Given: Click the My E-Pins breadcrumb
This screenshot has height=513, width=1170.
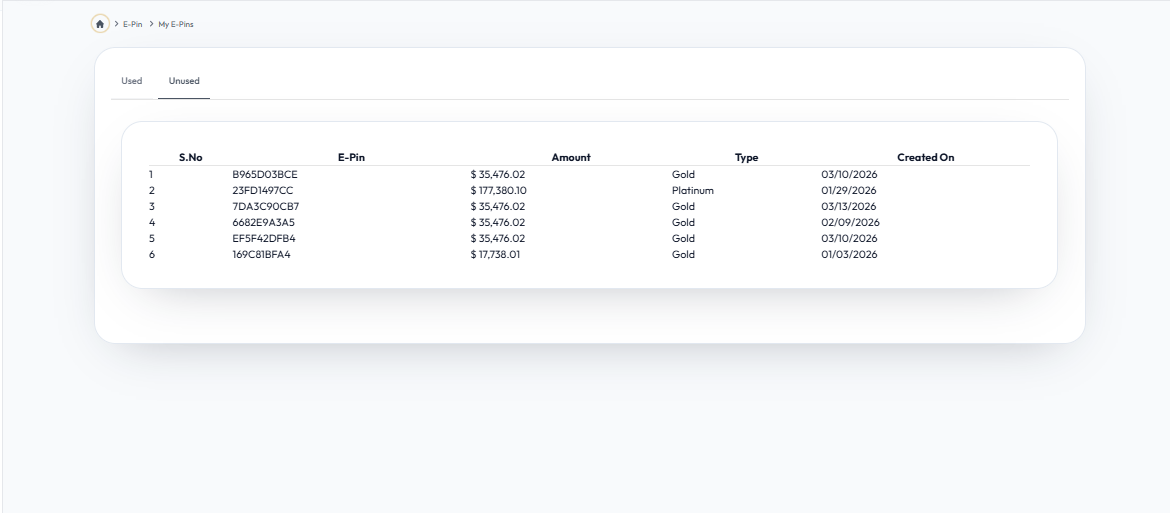Looking at the screenshot, I should click(x=176, y=24).
